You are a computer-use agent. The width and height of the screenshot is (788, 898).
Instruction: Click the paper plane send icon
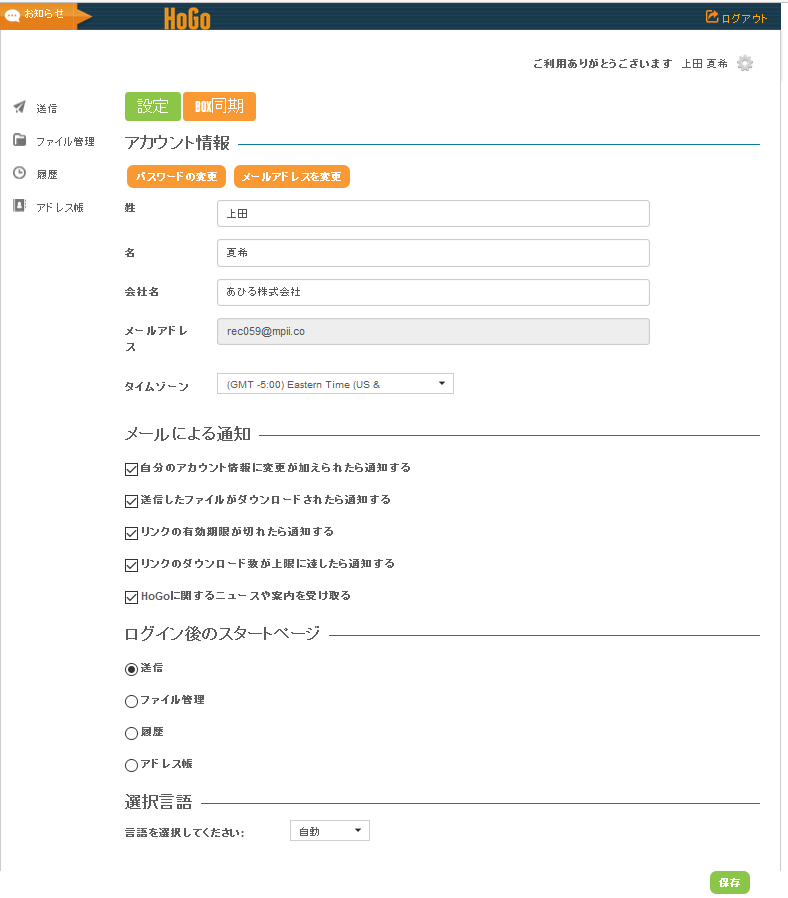click(19, 107)
